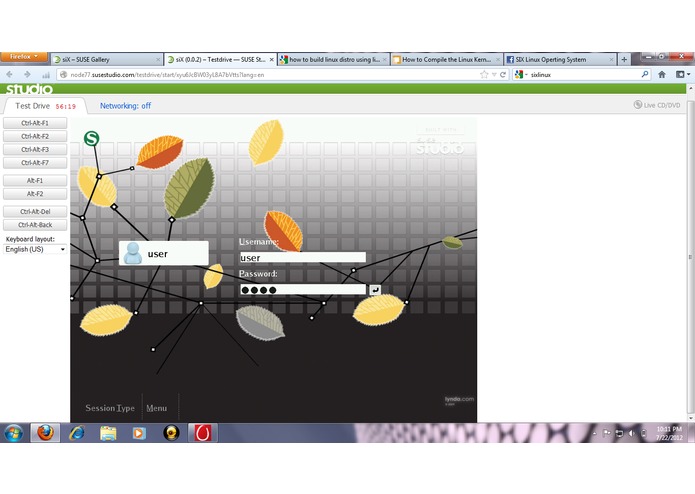695x494 pixels.
Task: Switch to the siX – SUSE Gallery tab
Action: click(x=105, y=59)
